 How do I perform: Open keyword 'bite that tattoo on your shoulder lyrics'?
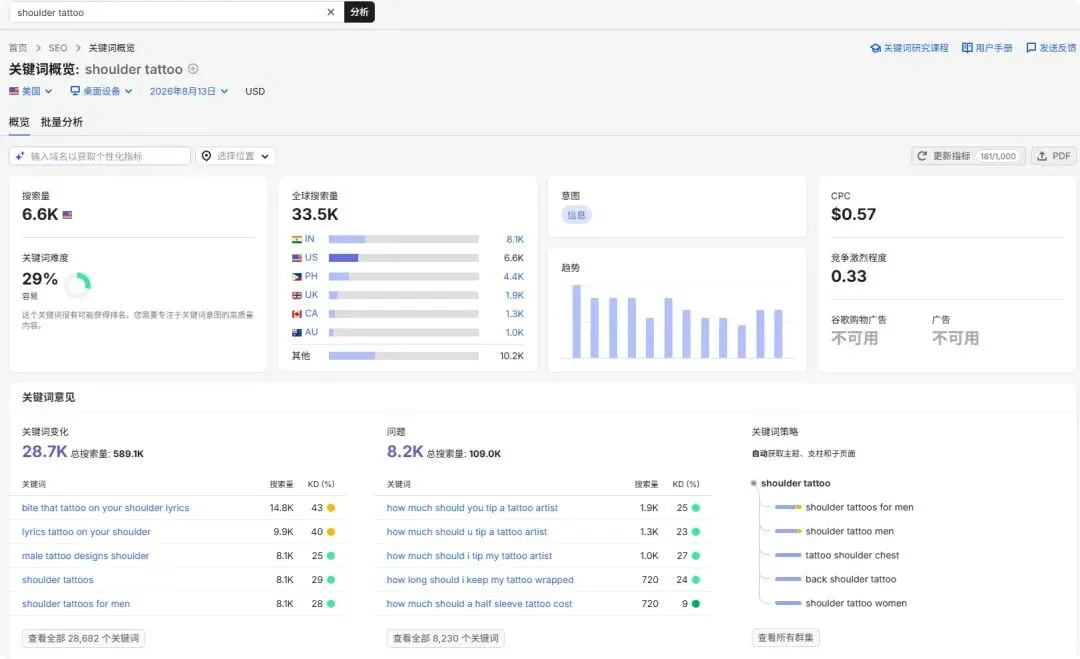tap(105, 508)
